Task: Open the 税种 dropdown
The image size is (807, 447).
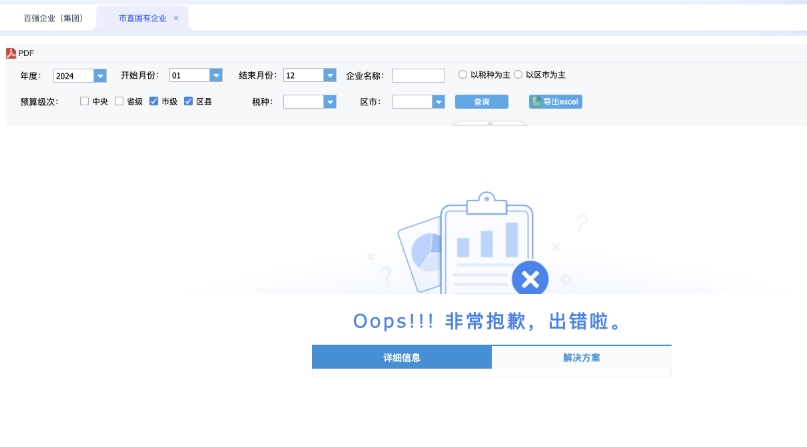Action: point(330,101)
